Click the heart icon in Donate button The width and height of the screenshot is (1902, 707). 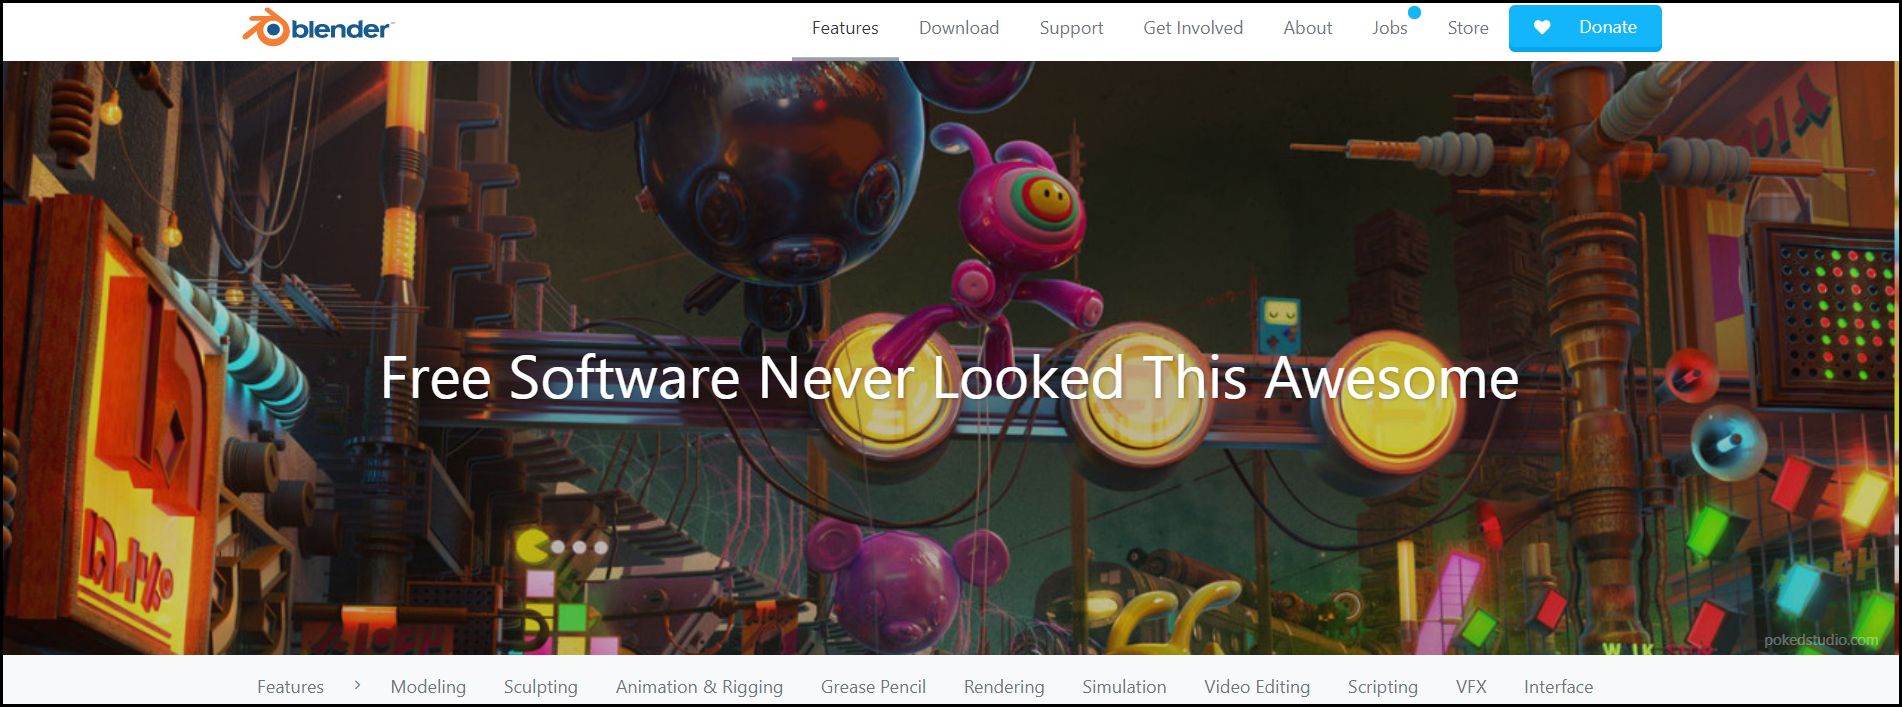pyautogui.click(x=1542, y=28)
